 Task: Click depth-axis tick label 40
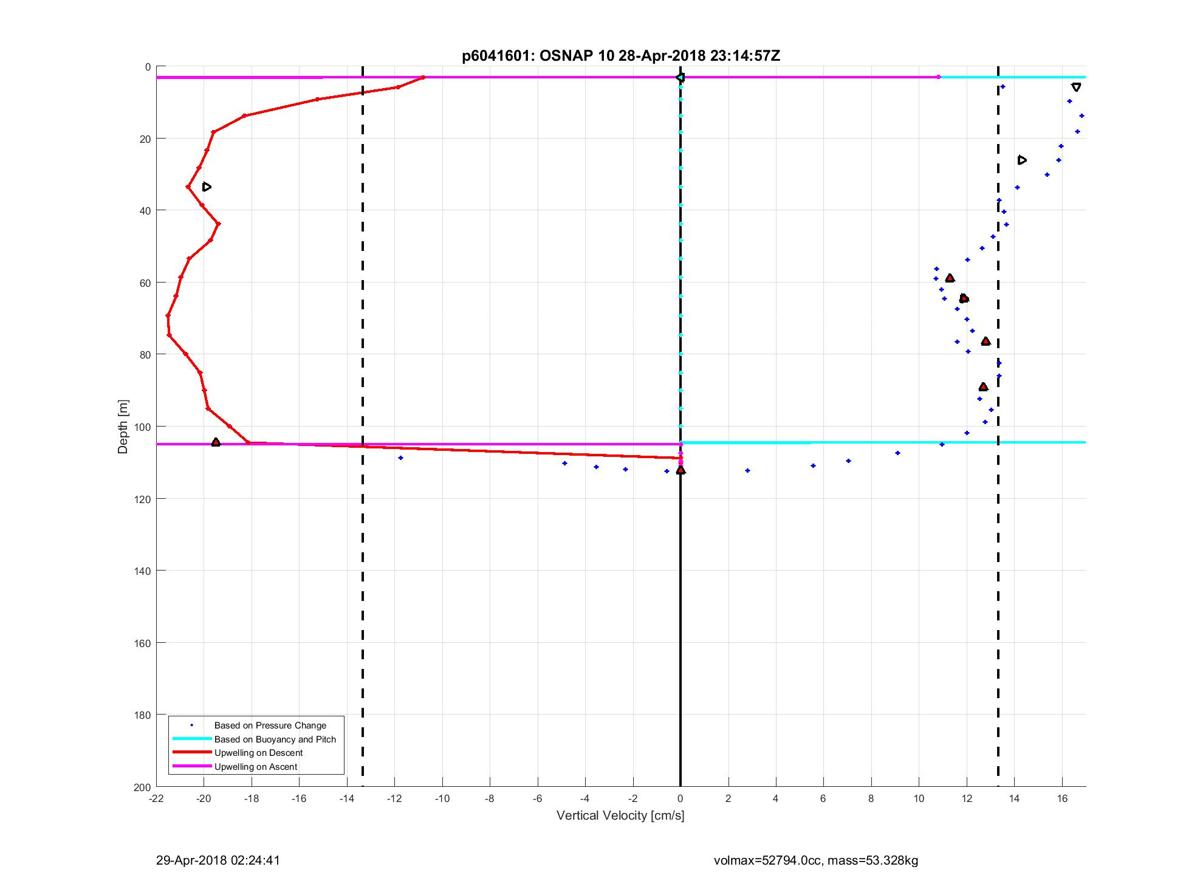pos(145,211)
